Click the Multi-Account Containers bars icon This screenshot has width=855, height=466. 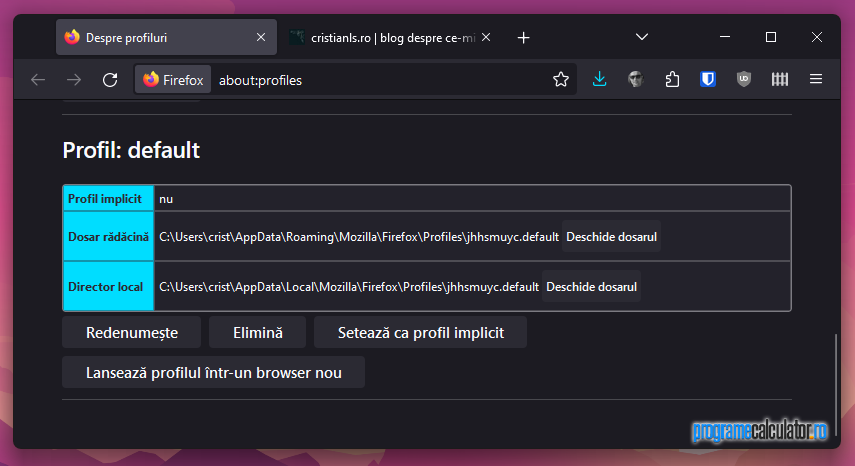pyautogui.click(x=780, y=79)
